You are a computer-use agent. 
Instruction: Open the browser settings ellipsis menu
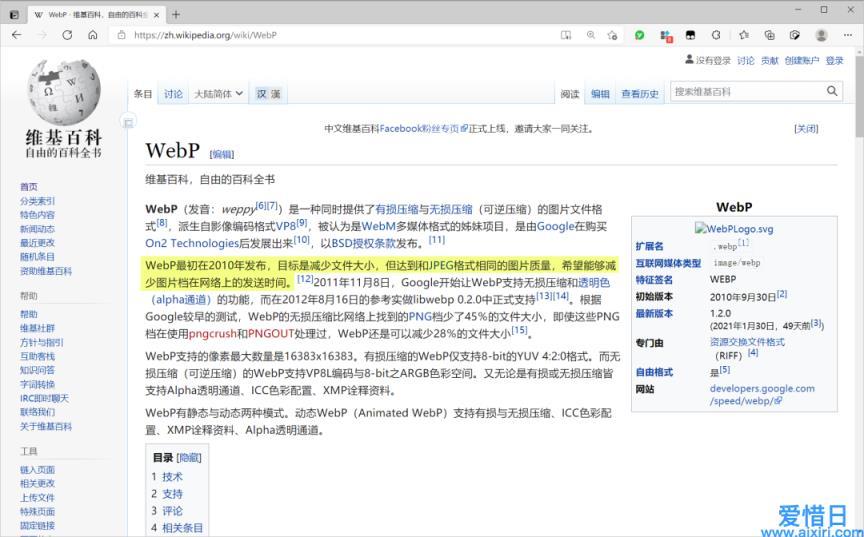[x=847, y=35]
